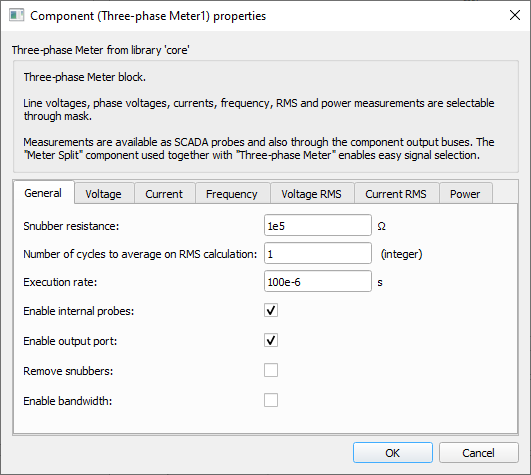The width and height of the screenshot is (531, 475).
Task: Select the General tab
Action: (43, 193)
